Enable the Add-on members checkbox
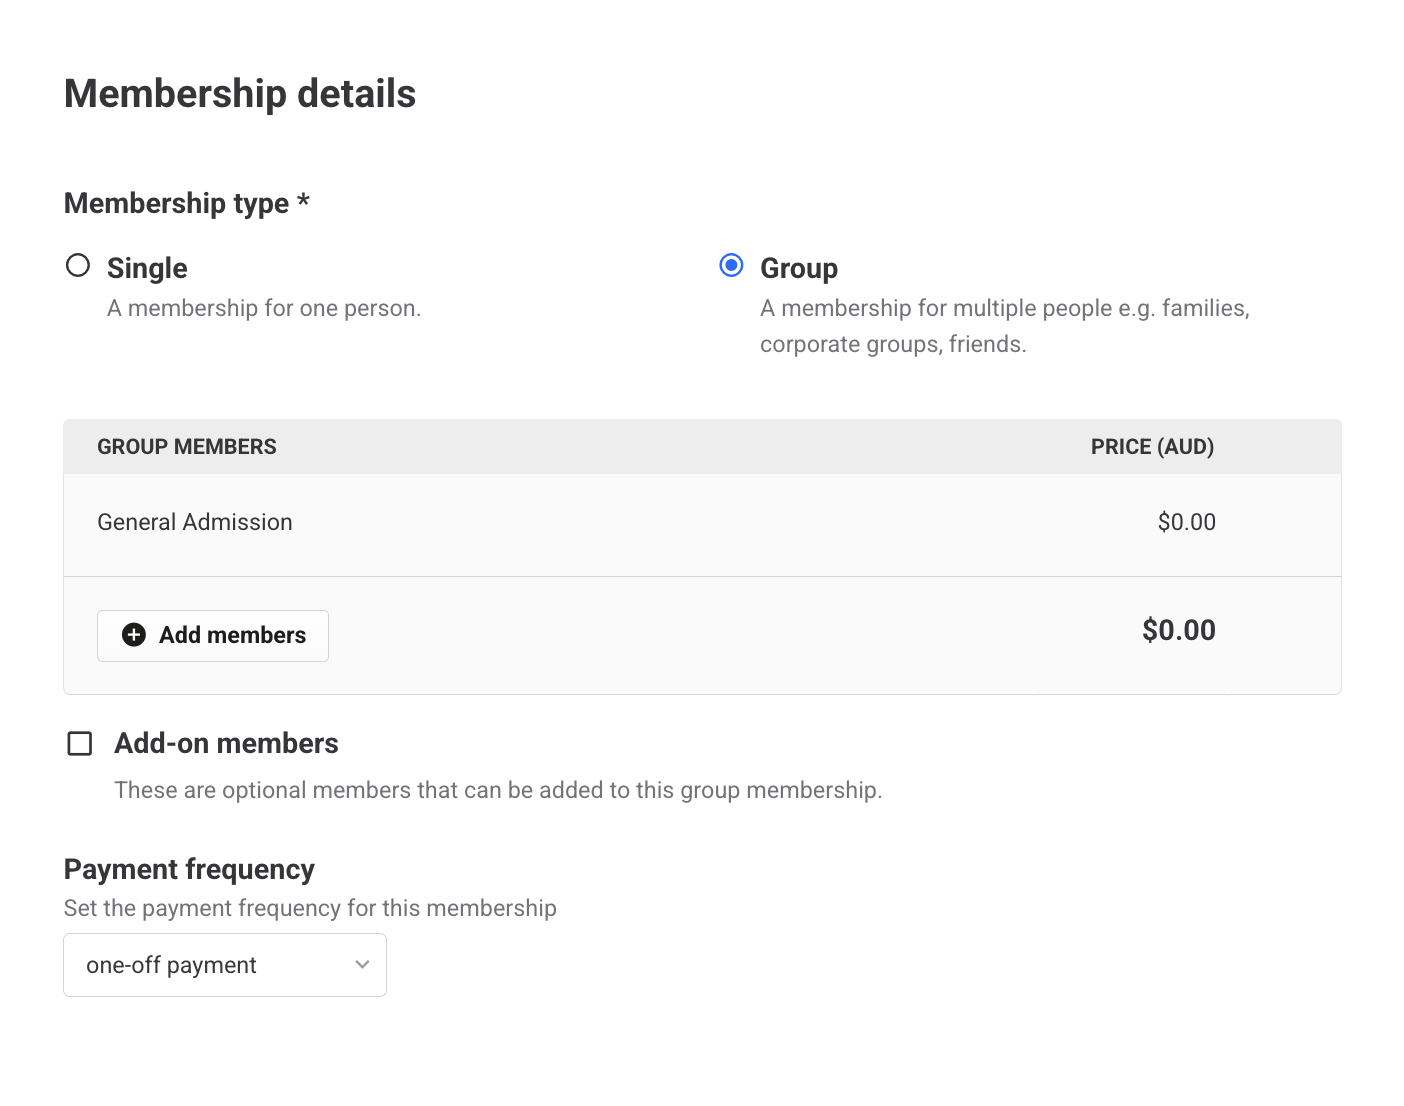The width and height of the screenshot is (1404, 1106). pyautogui.click(x=80, y=744)
